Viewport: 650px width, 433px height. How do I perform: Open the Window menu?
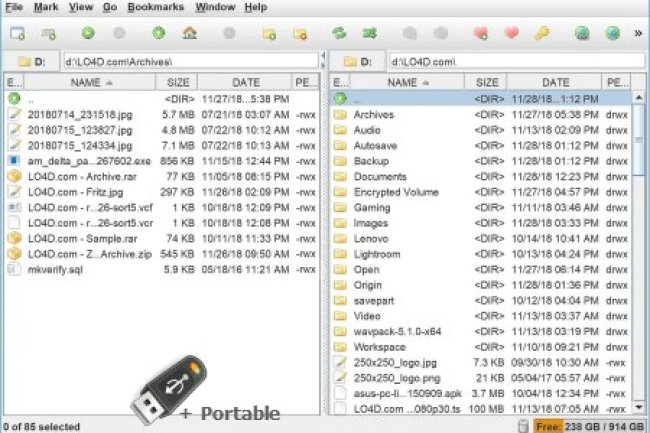[x=215, y=7]
